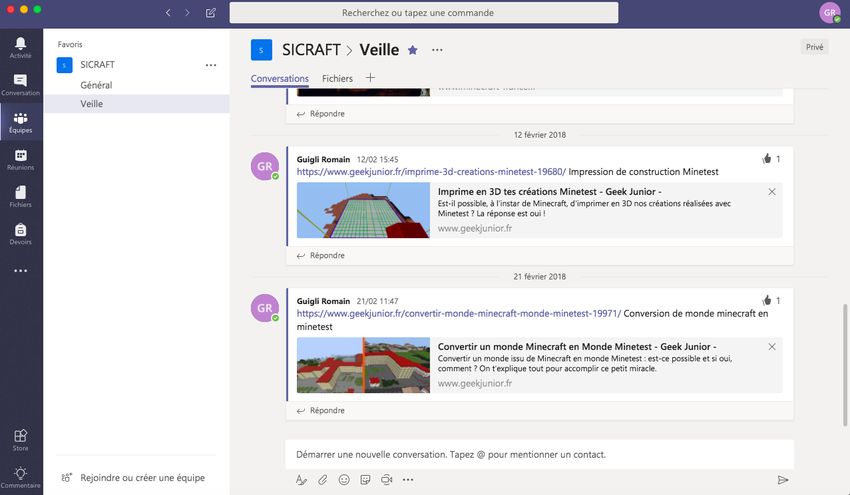This screenshot has width=850, height=495.
Task: Open the Réunions calendar
Action: (x=21, y=159)
